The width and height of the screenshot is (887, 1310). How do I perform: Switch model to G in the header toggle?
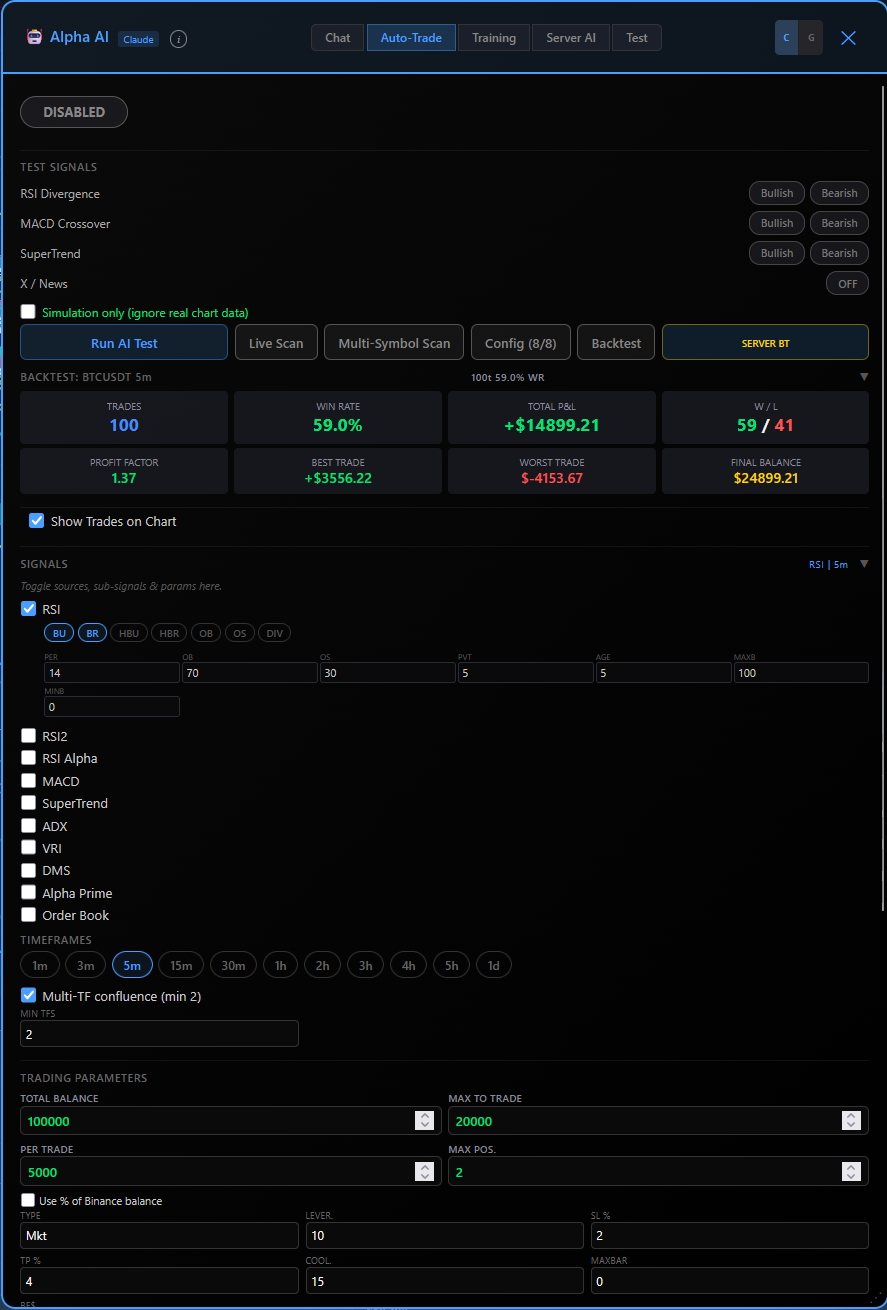coord(810,37)
